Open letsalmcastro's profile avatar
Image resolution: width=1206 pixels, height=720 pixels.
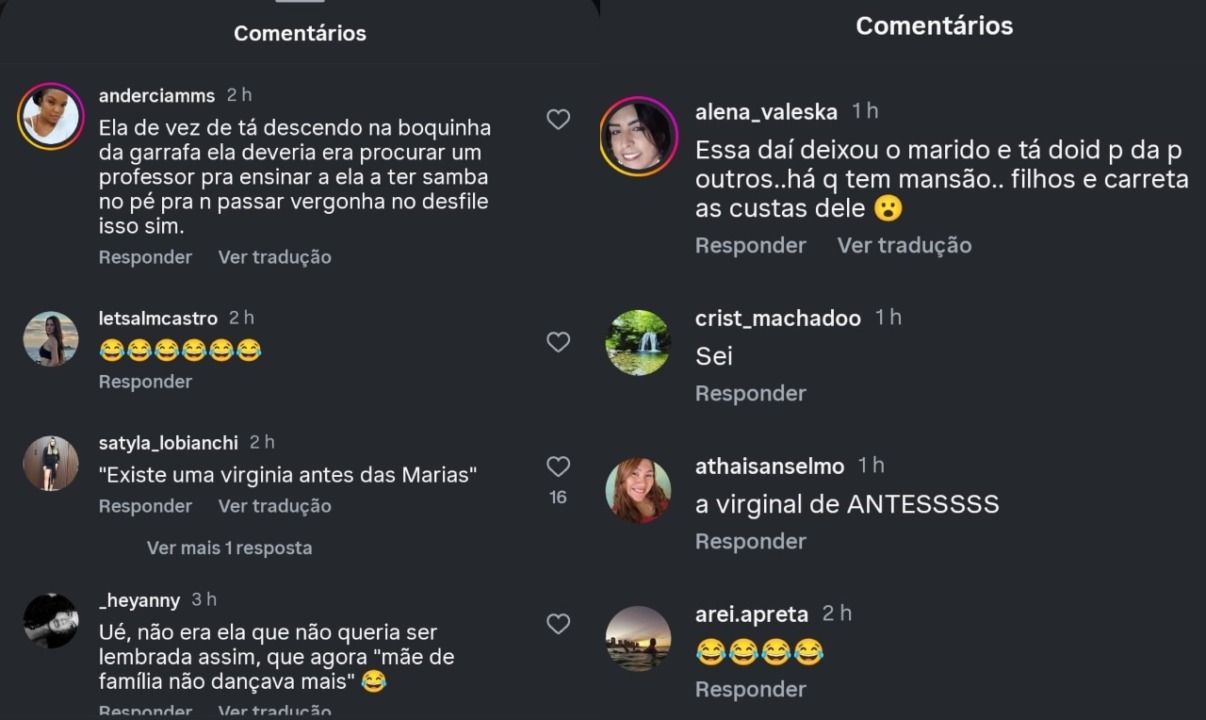coord(51,339)
